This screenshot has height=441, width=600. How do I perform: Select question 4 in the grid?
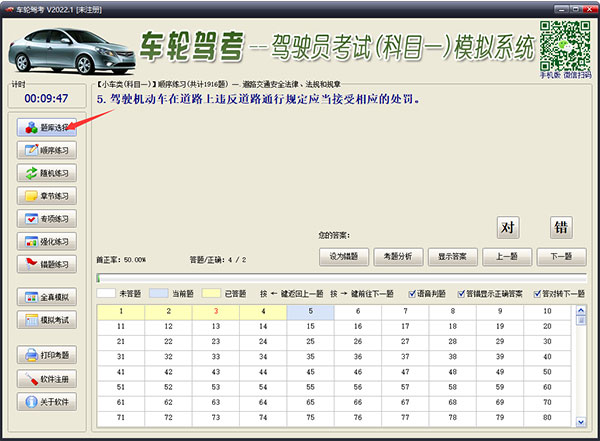click(263, 312)
